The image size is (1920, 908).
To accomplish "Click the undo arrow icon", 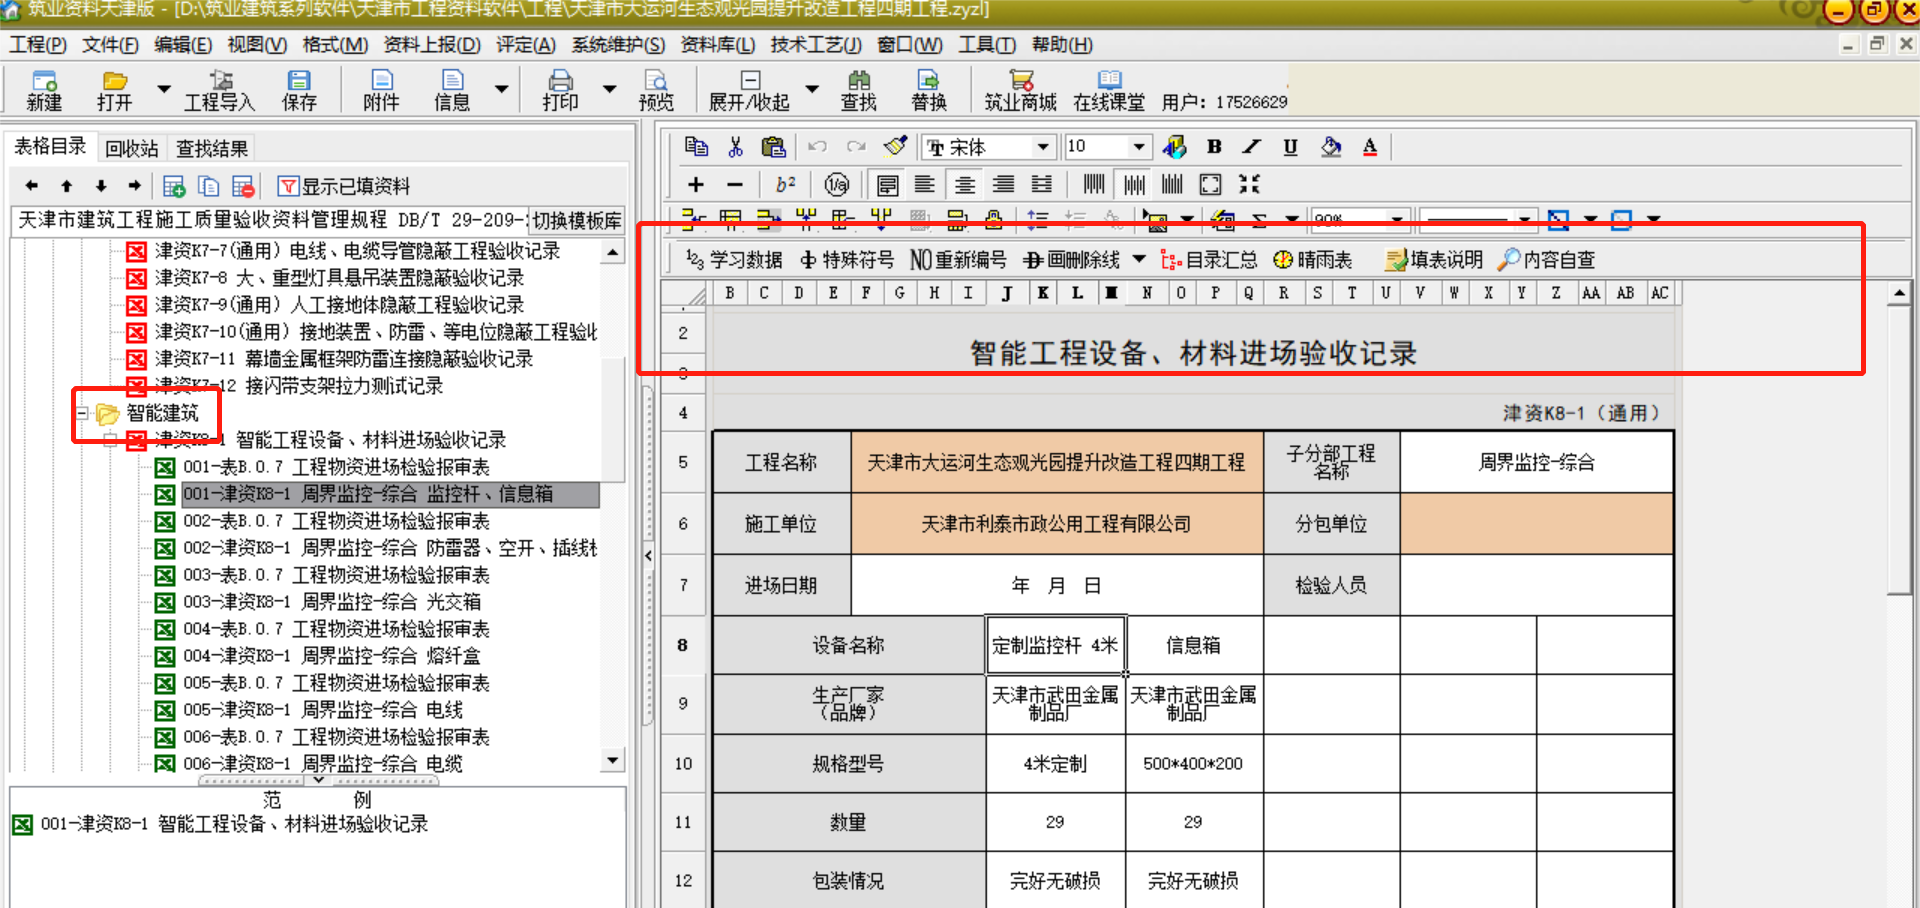I will (x=817, y=147).
